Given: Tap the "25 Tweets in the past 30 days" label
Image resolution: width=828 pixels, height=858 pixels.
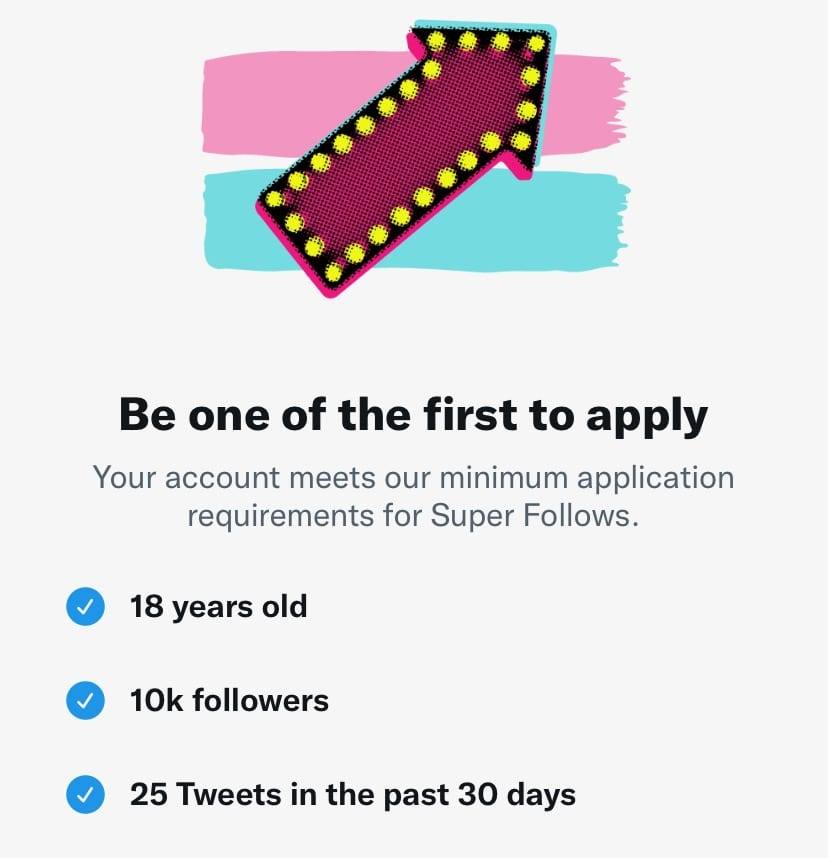Looking at the screenshot, I should coord(352,795).
